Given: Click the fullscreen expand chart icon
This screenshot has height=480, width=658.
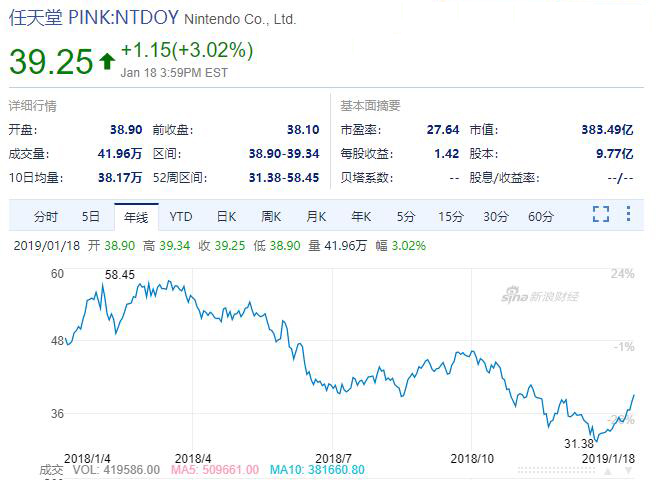Looking at the screenshot, I should pyautogui.click(x=600, y=214).
